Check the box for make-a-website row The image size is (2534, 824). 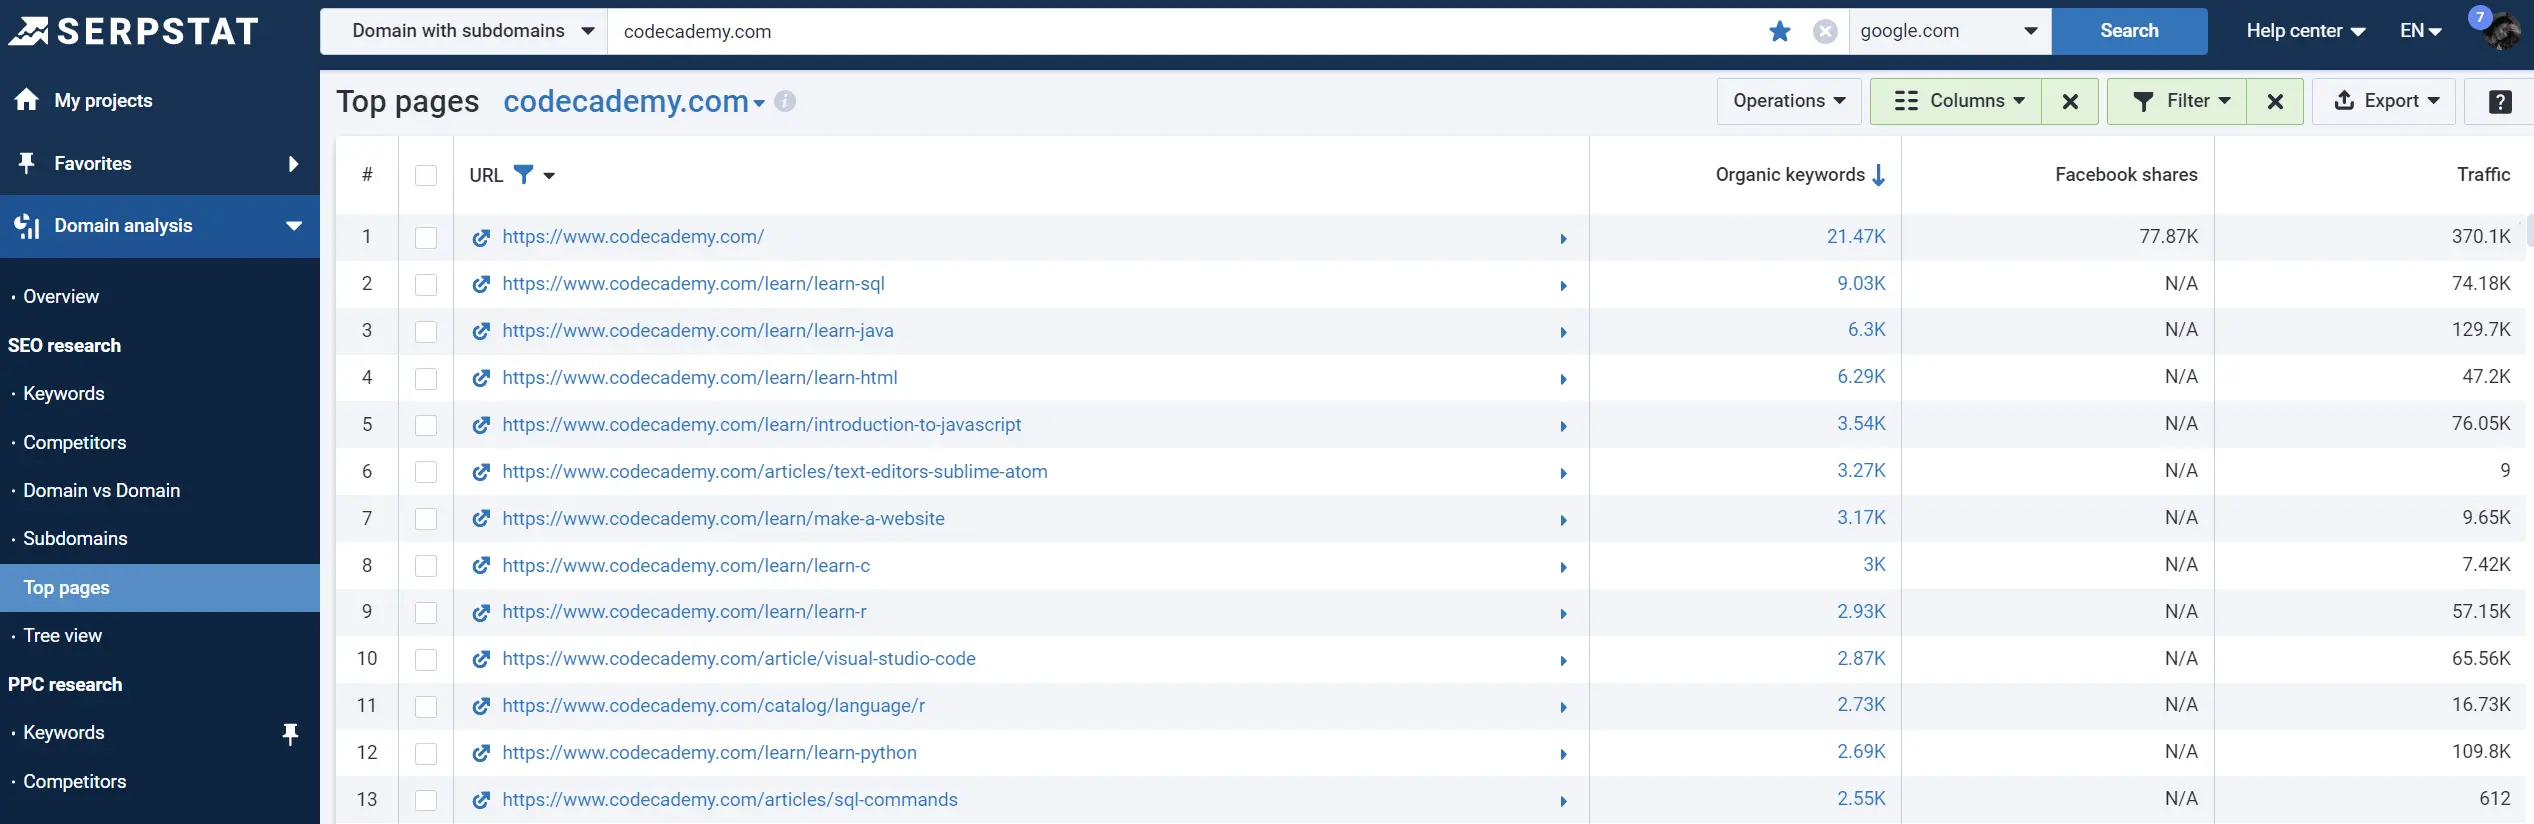(426, 519)
